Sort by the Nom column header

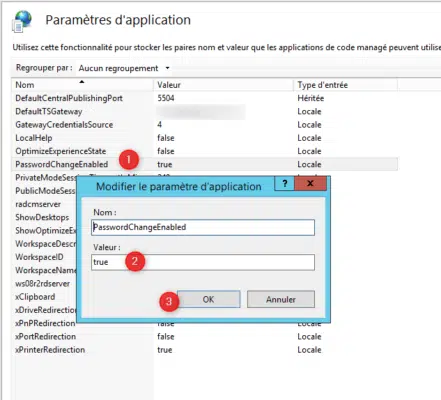(x=83, y=85)
